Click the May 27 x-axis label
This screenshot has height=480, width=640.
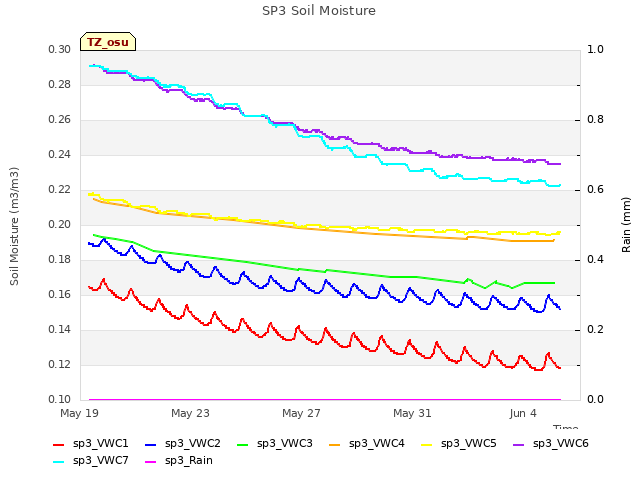[301, 413]
